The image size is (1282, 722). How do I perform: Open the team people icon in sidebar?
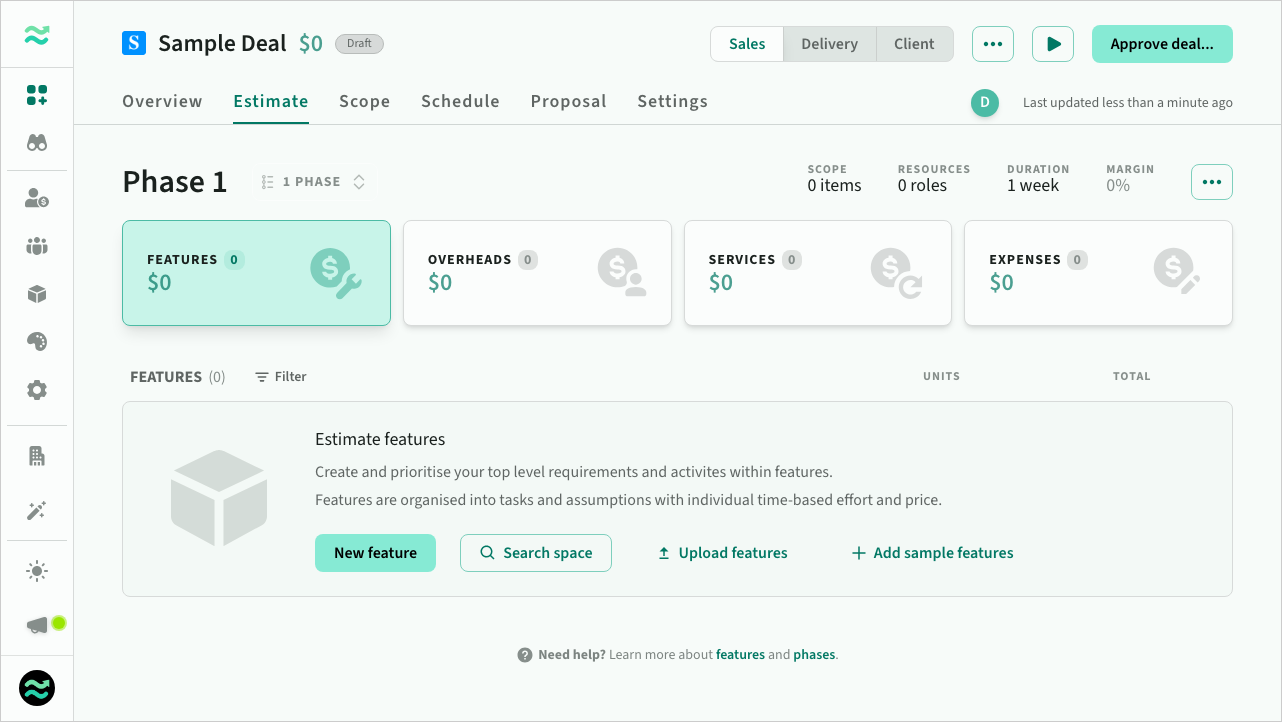click(37, 246)
